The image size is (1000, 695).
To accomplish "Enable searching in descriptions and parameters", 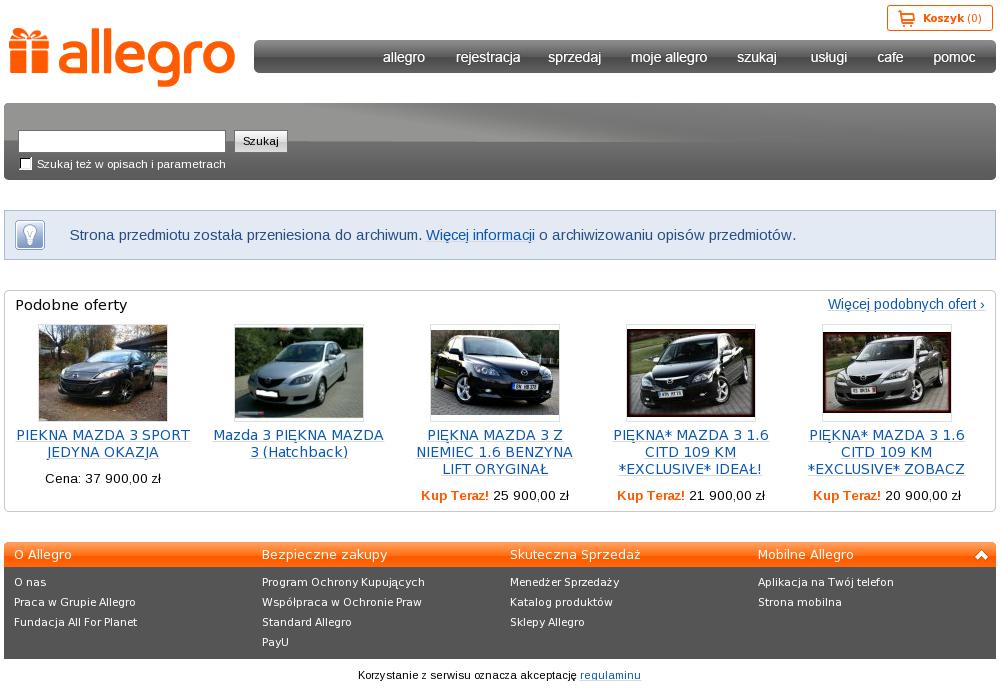I will click(26, 164).
